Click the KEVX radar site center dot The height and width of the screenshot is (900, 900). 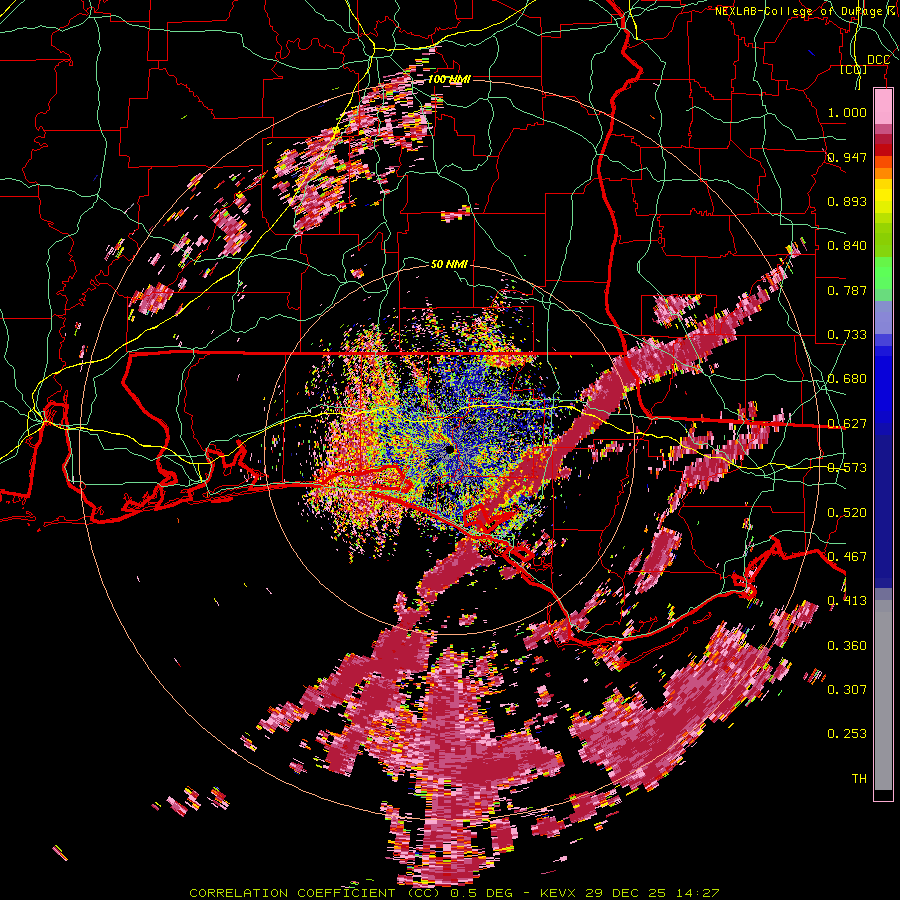[448, 449]
